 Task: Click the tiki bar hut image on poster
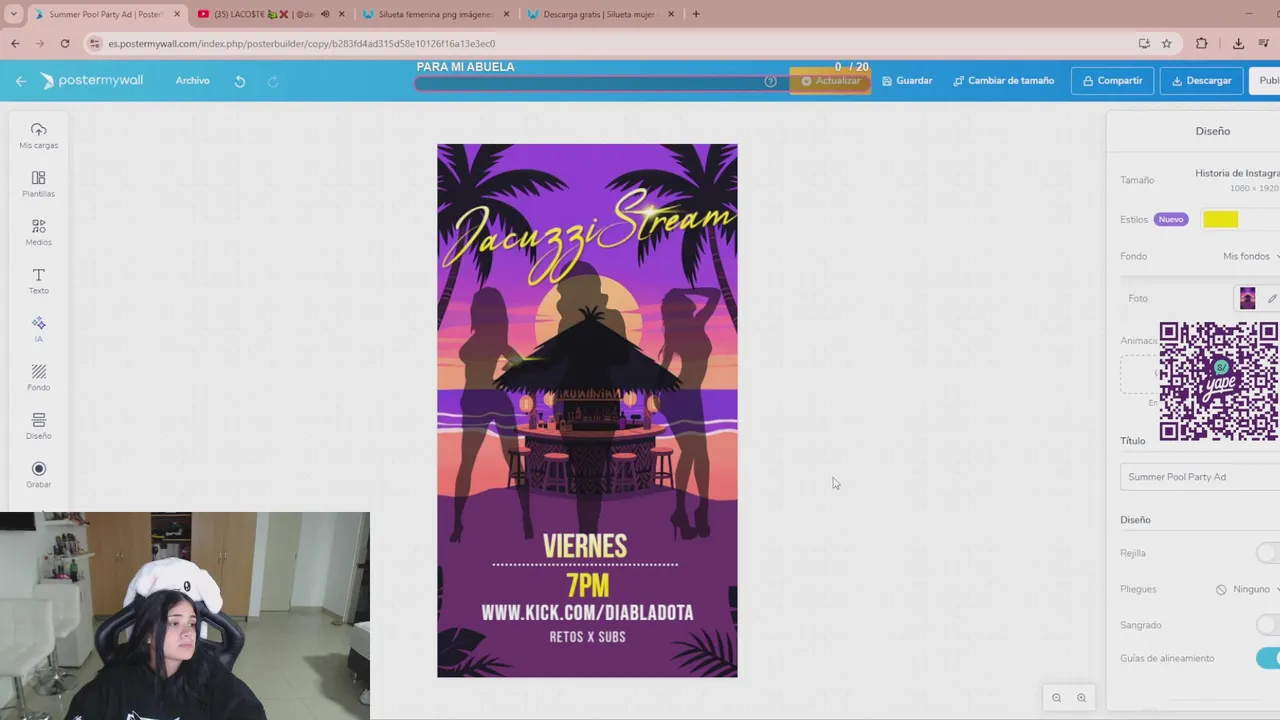point(588,400)
